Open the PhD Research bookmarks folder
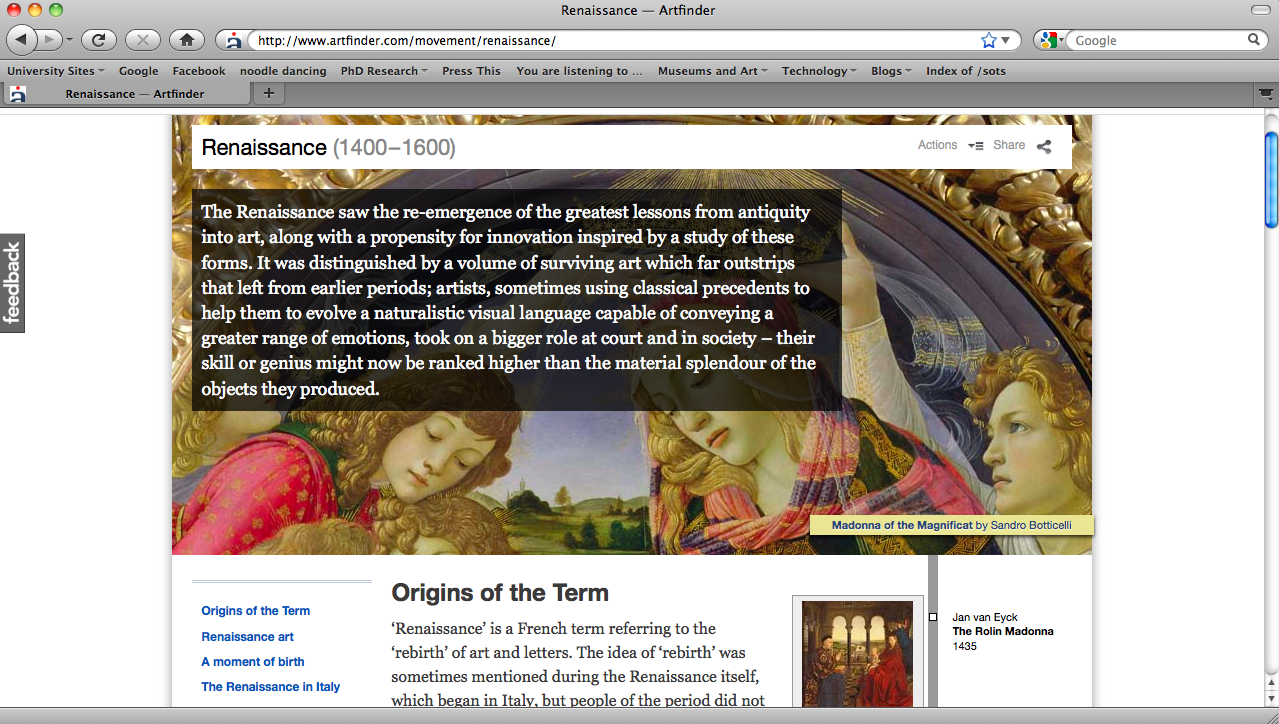Screen dimensions: 1279x724 [383, 71]
